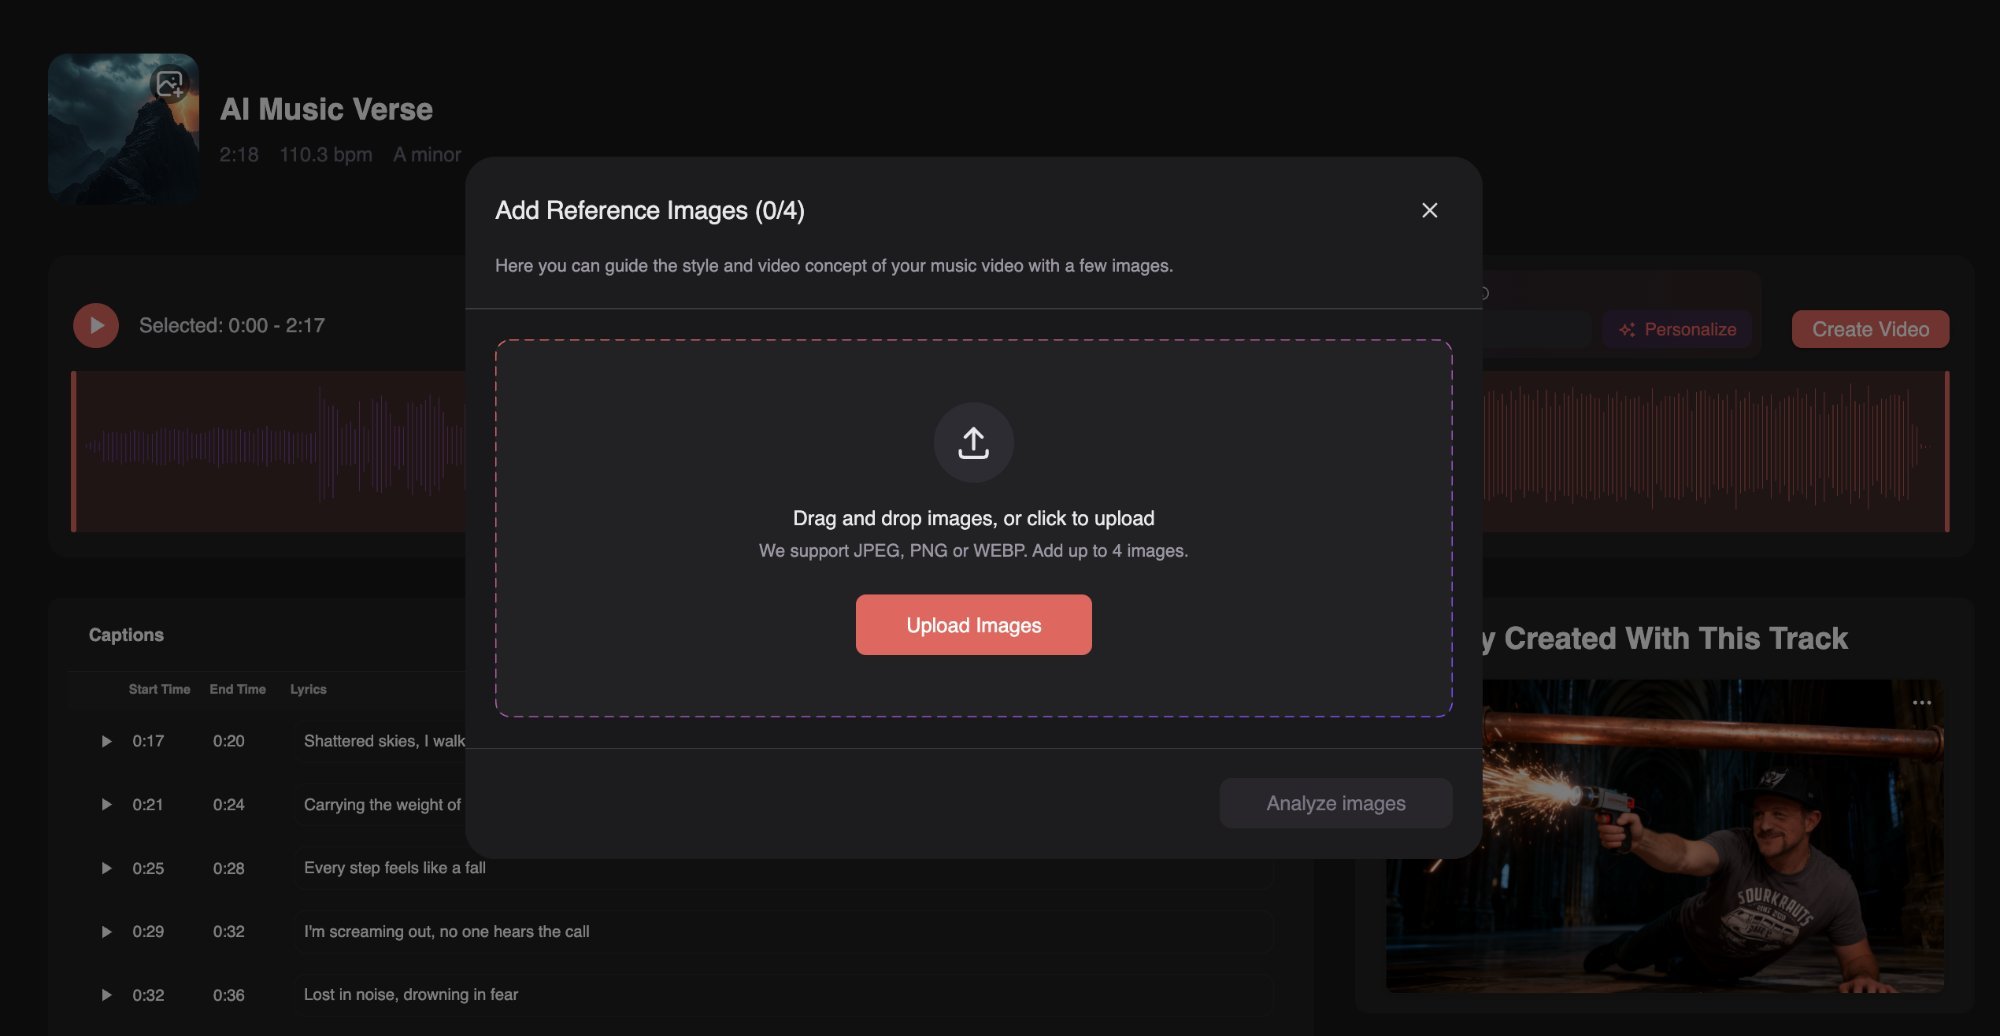Image resolution: width=2000 pixels, height=1036 pixels.
Task: Click the waveform to seek the playhead
Action: click(x=280, y=452)
